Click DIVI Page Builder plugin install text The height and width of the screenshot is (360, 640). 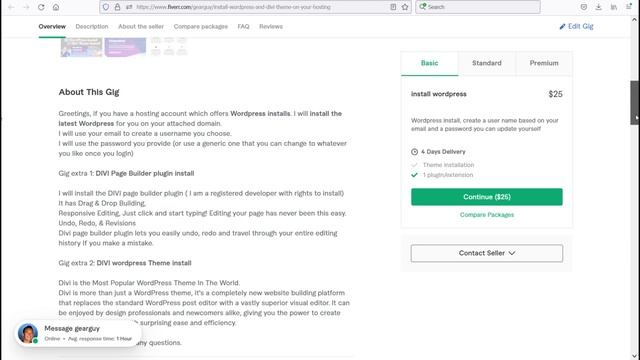[145, 173]
